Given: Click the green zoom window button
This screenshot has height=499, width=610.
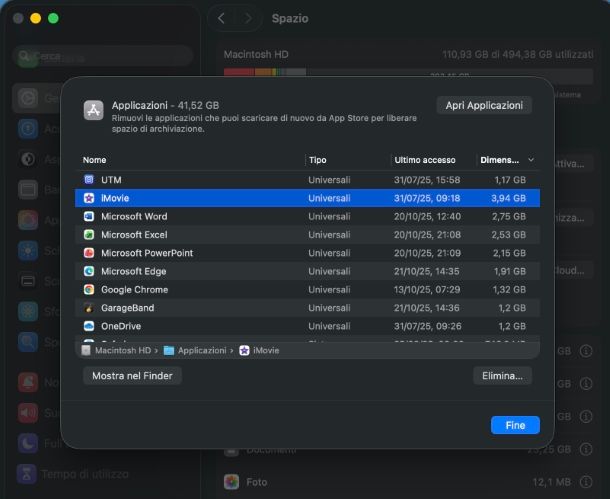Looking at the screenshot, I should (x=53, y=18).
